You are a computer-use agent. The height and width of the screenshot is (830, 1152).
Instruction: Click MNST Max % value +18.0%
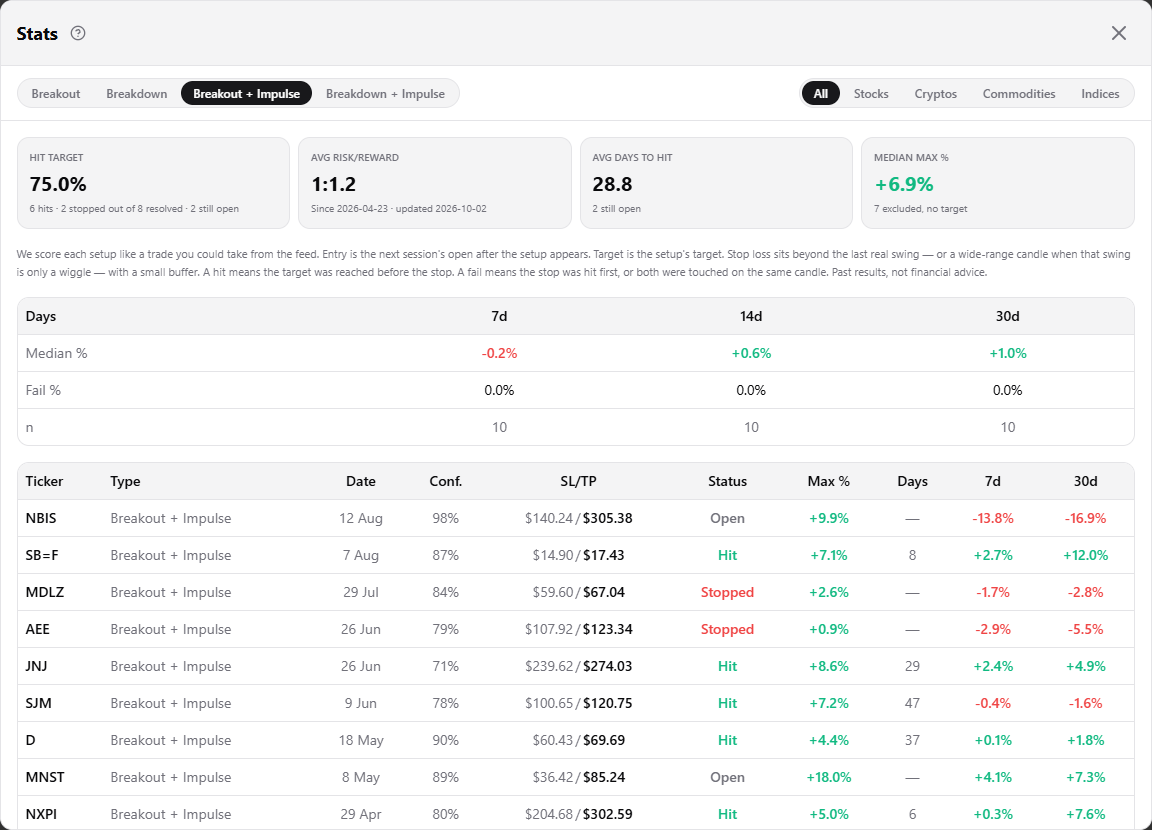(x=829, y=777)
